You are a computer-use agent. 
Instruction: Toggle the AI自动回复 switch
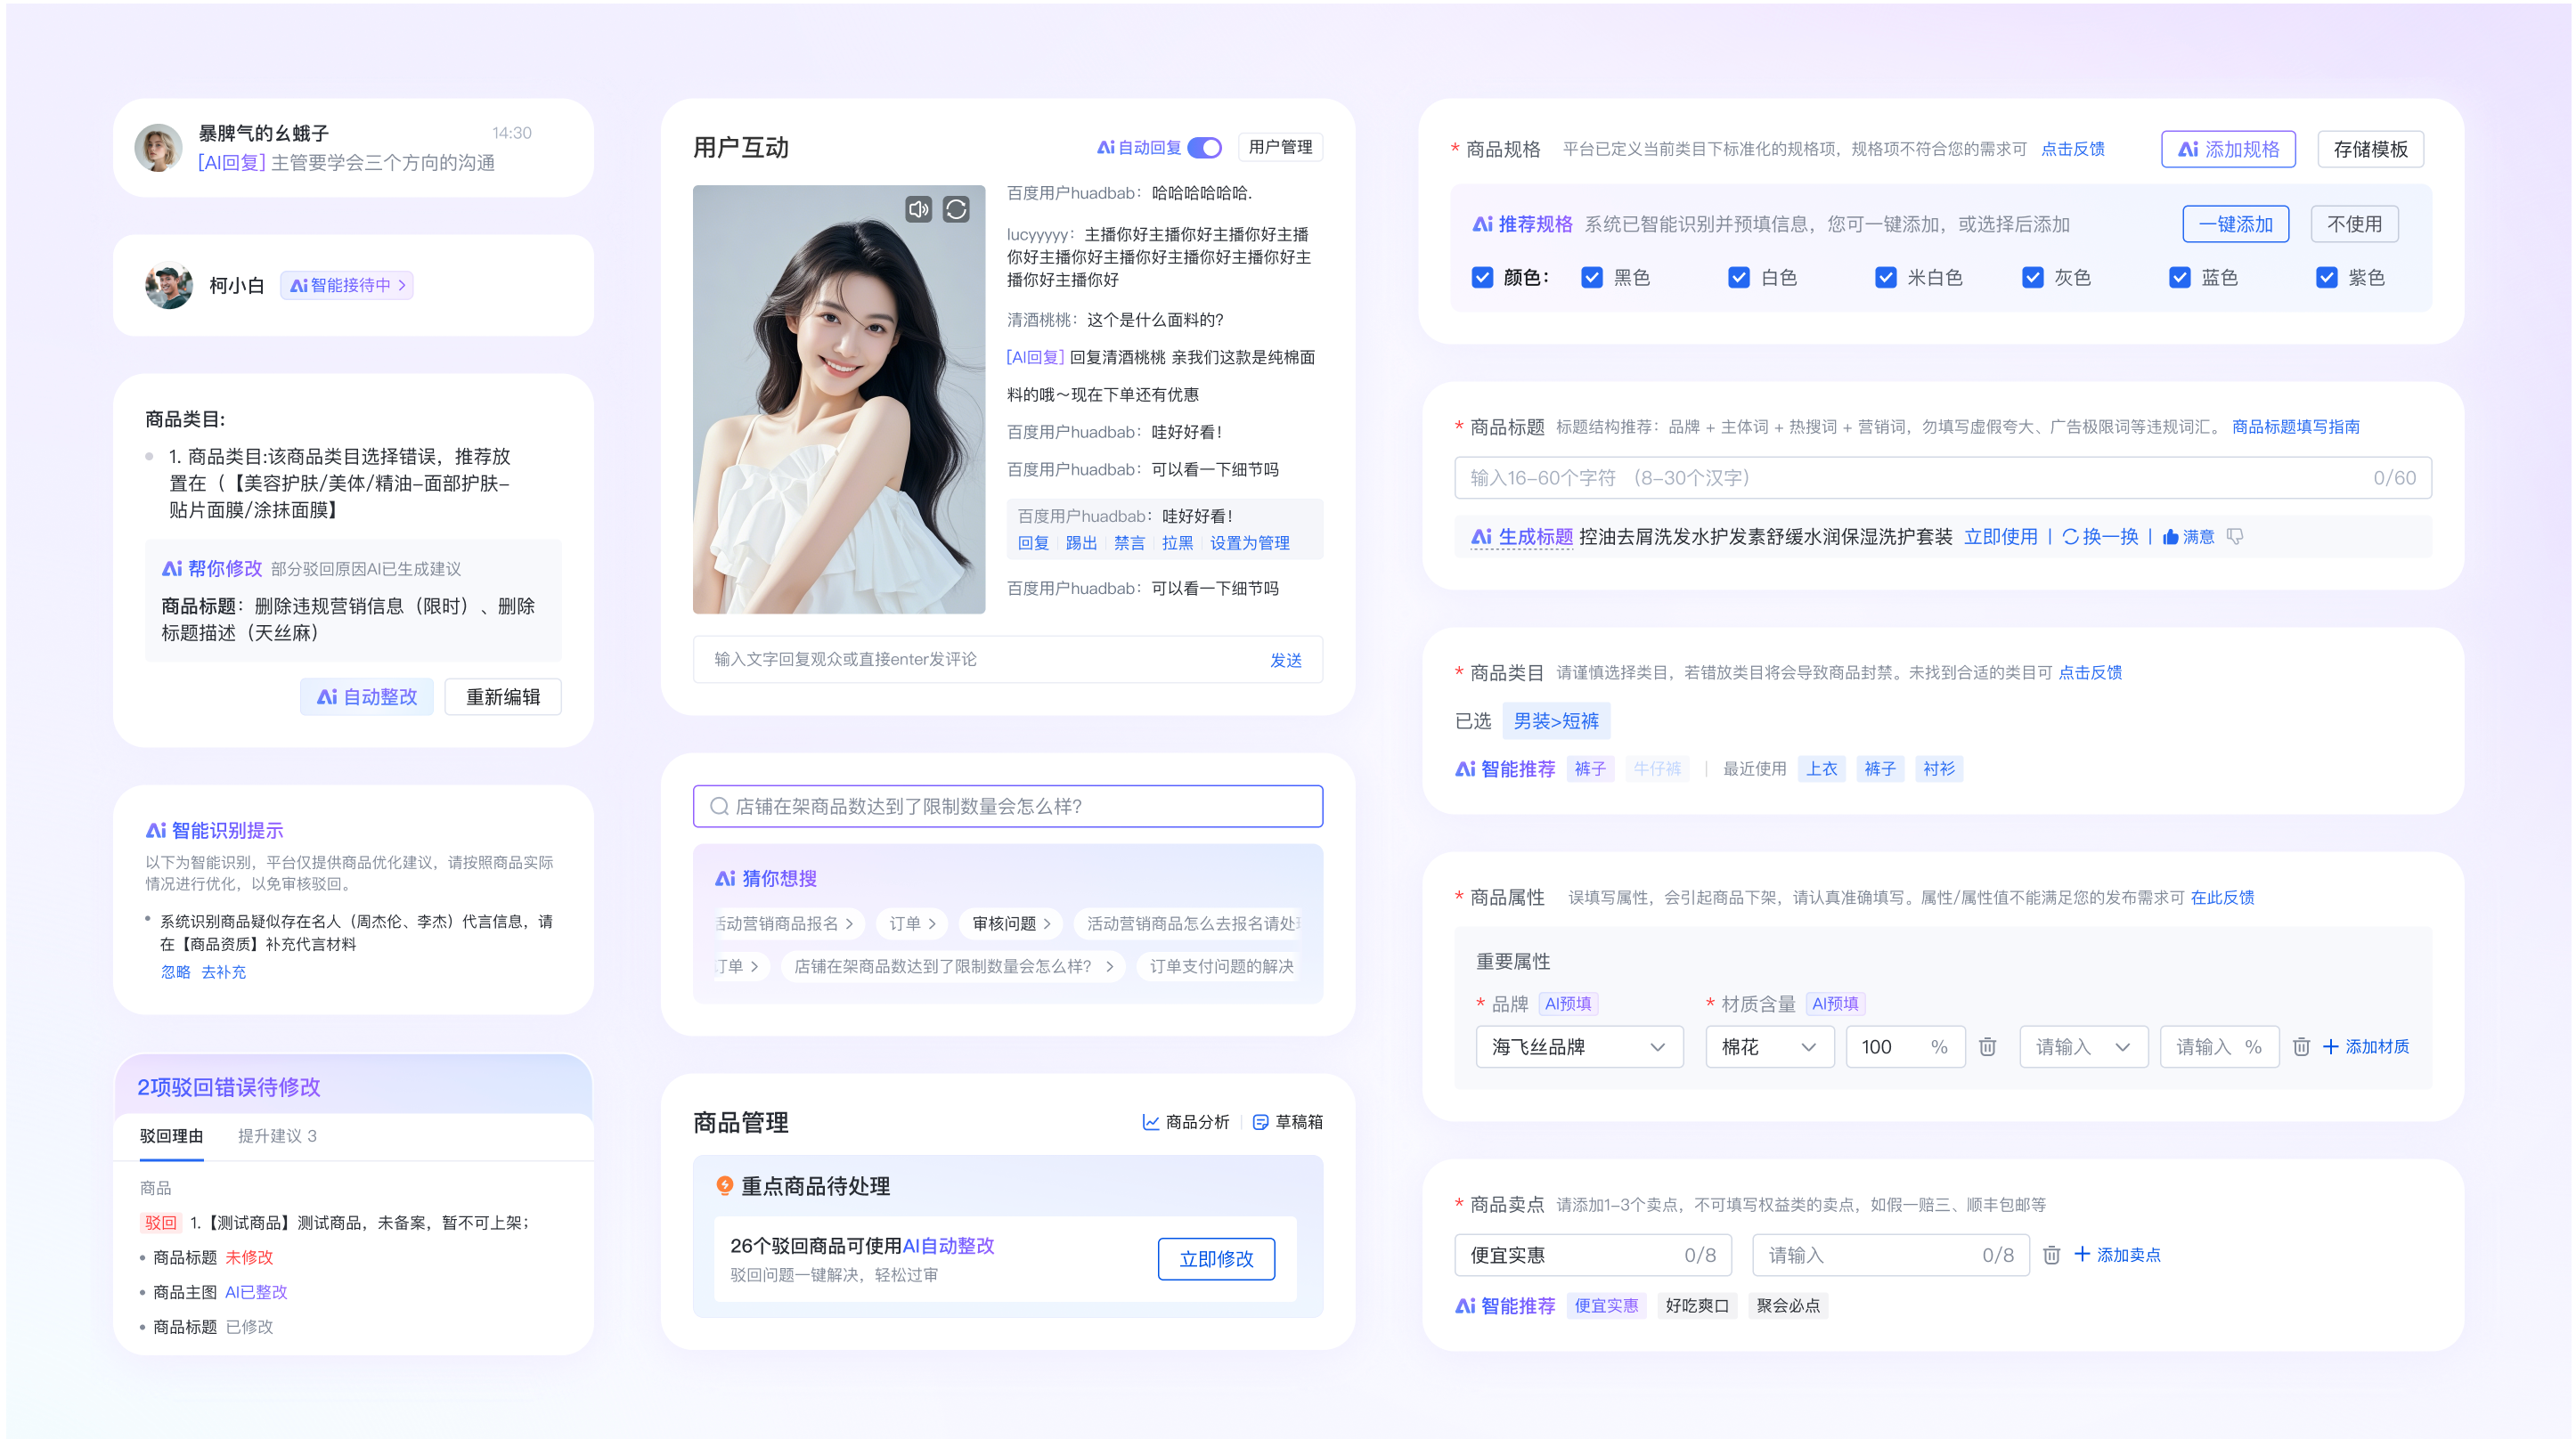tap(1205, 148)
